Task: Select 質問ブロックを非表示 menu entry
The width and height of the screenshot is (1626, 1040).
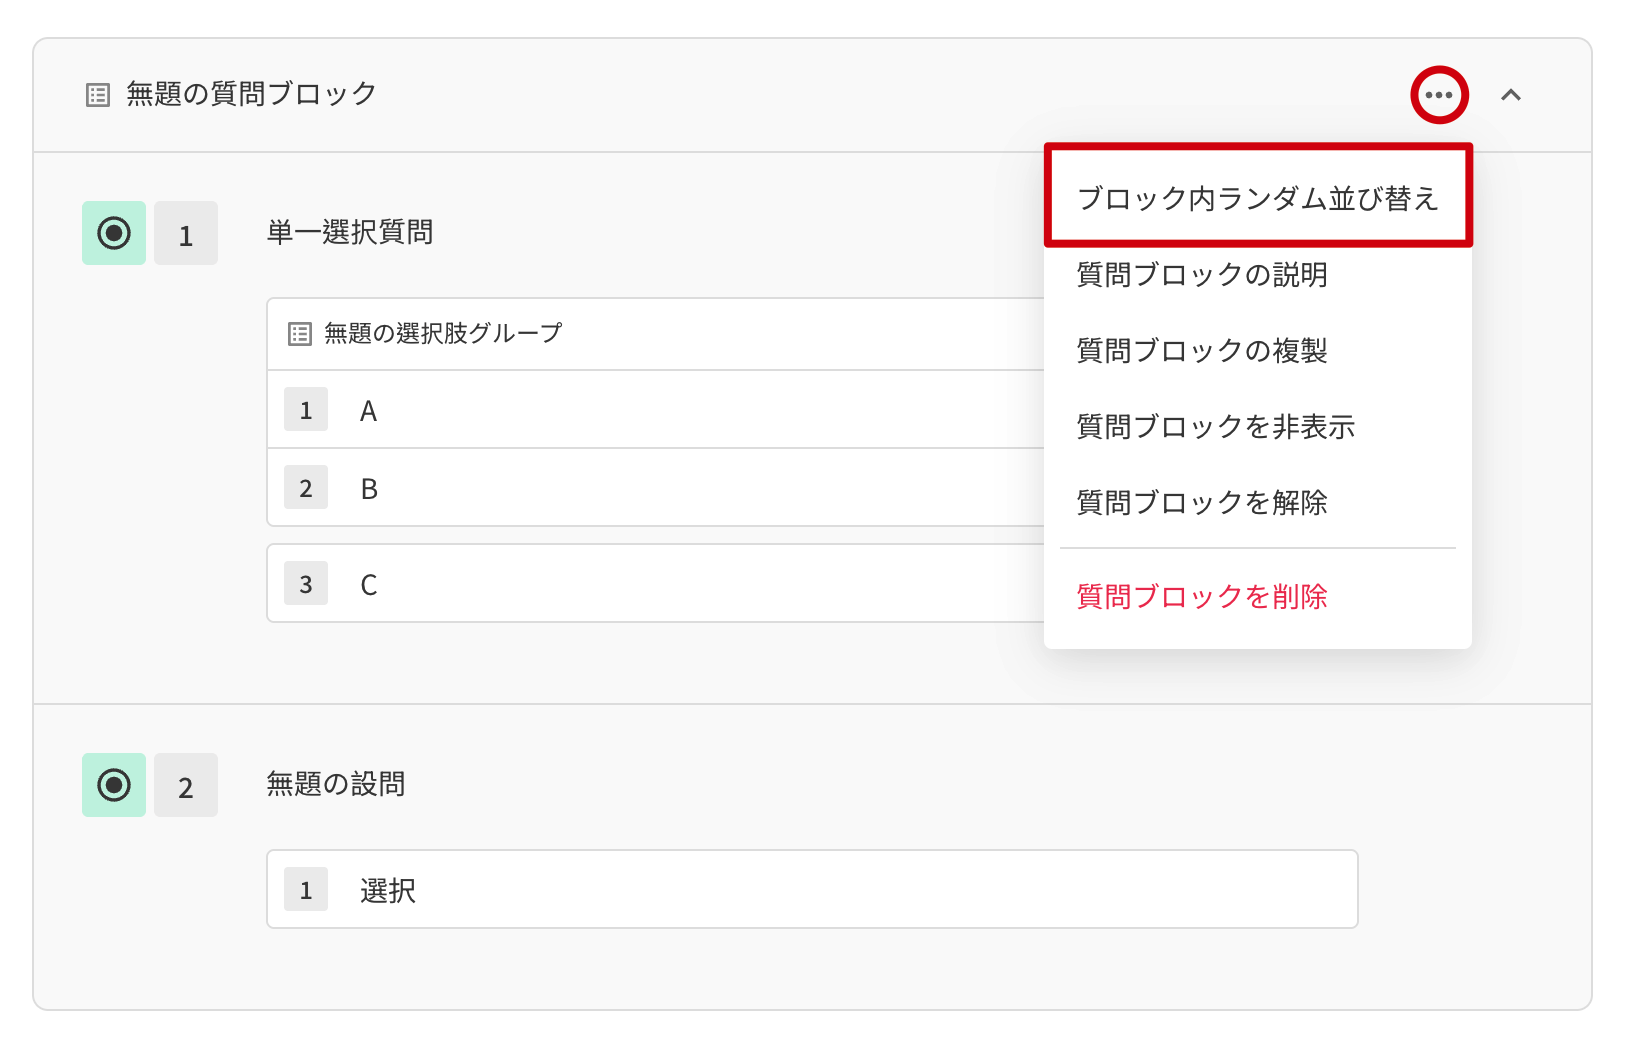Action: tap(1258, 426)
